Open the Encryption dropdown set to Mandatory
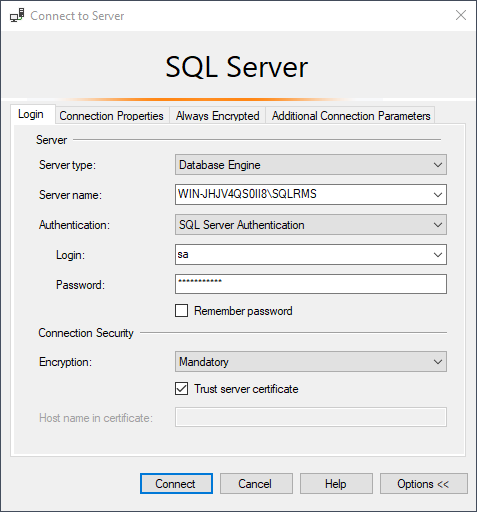 point(311,362)
